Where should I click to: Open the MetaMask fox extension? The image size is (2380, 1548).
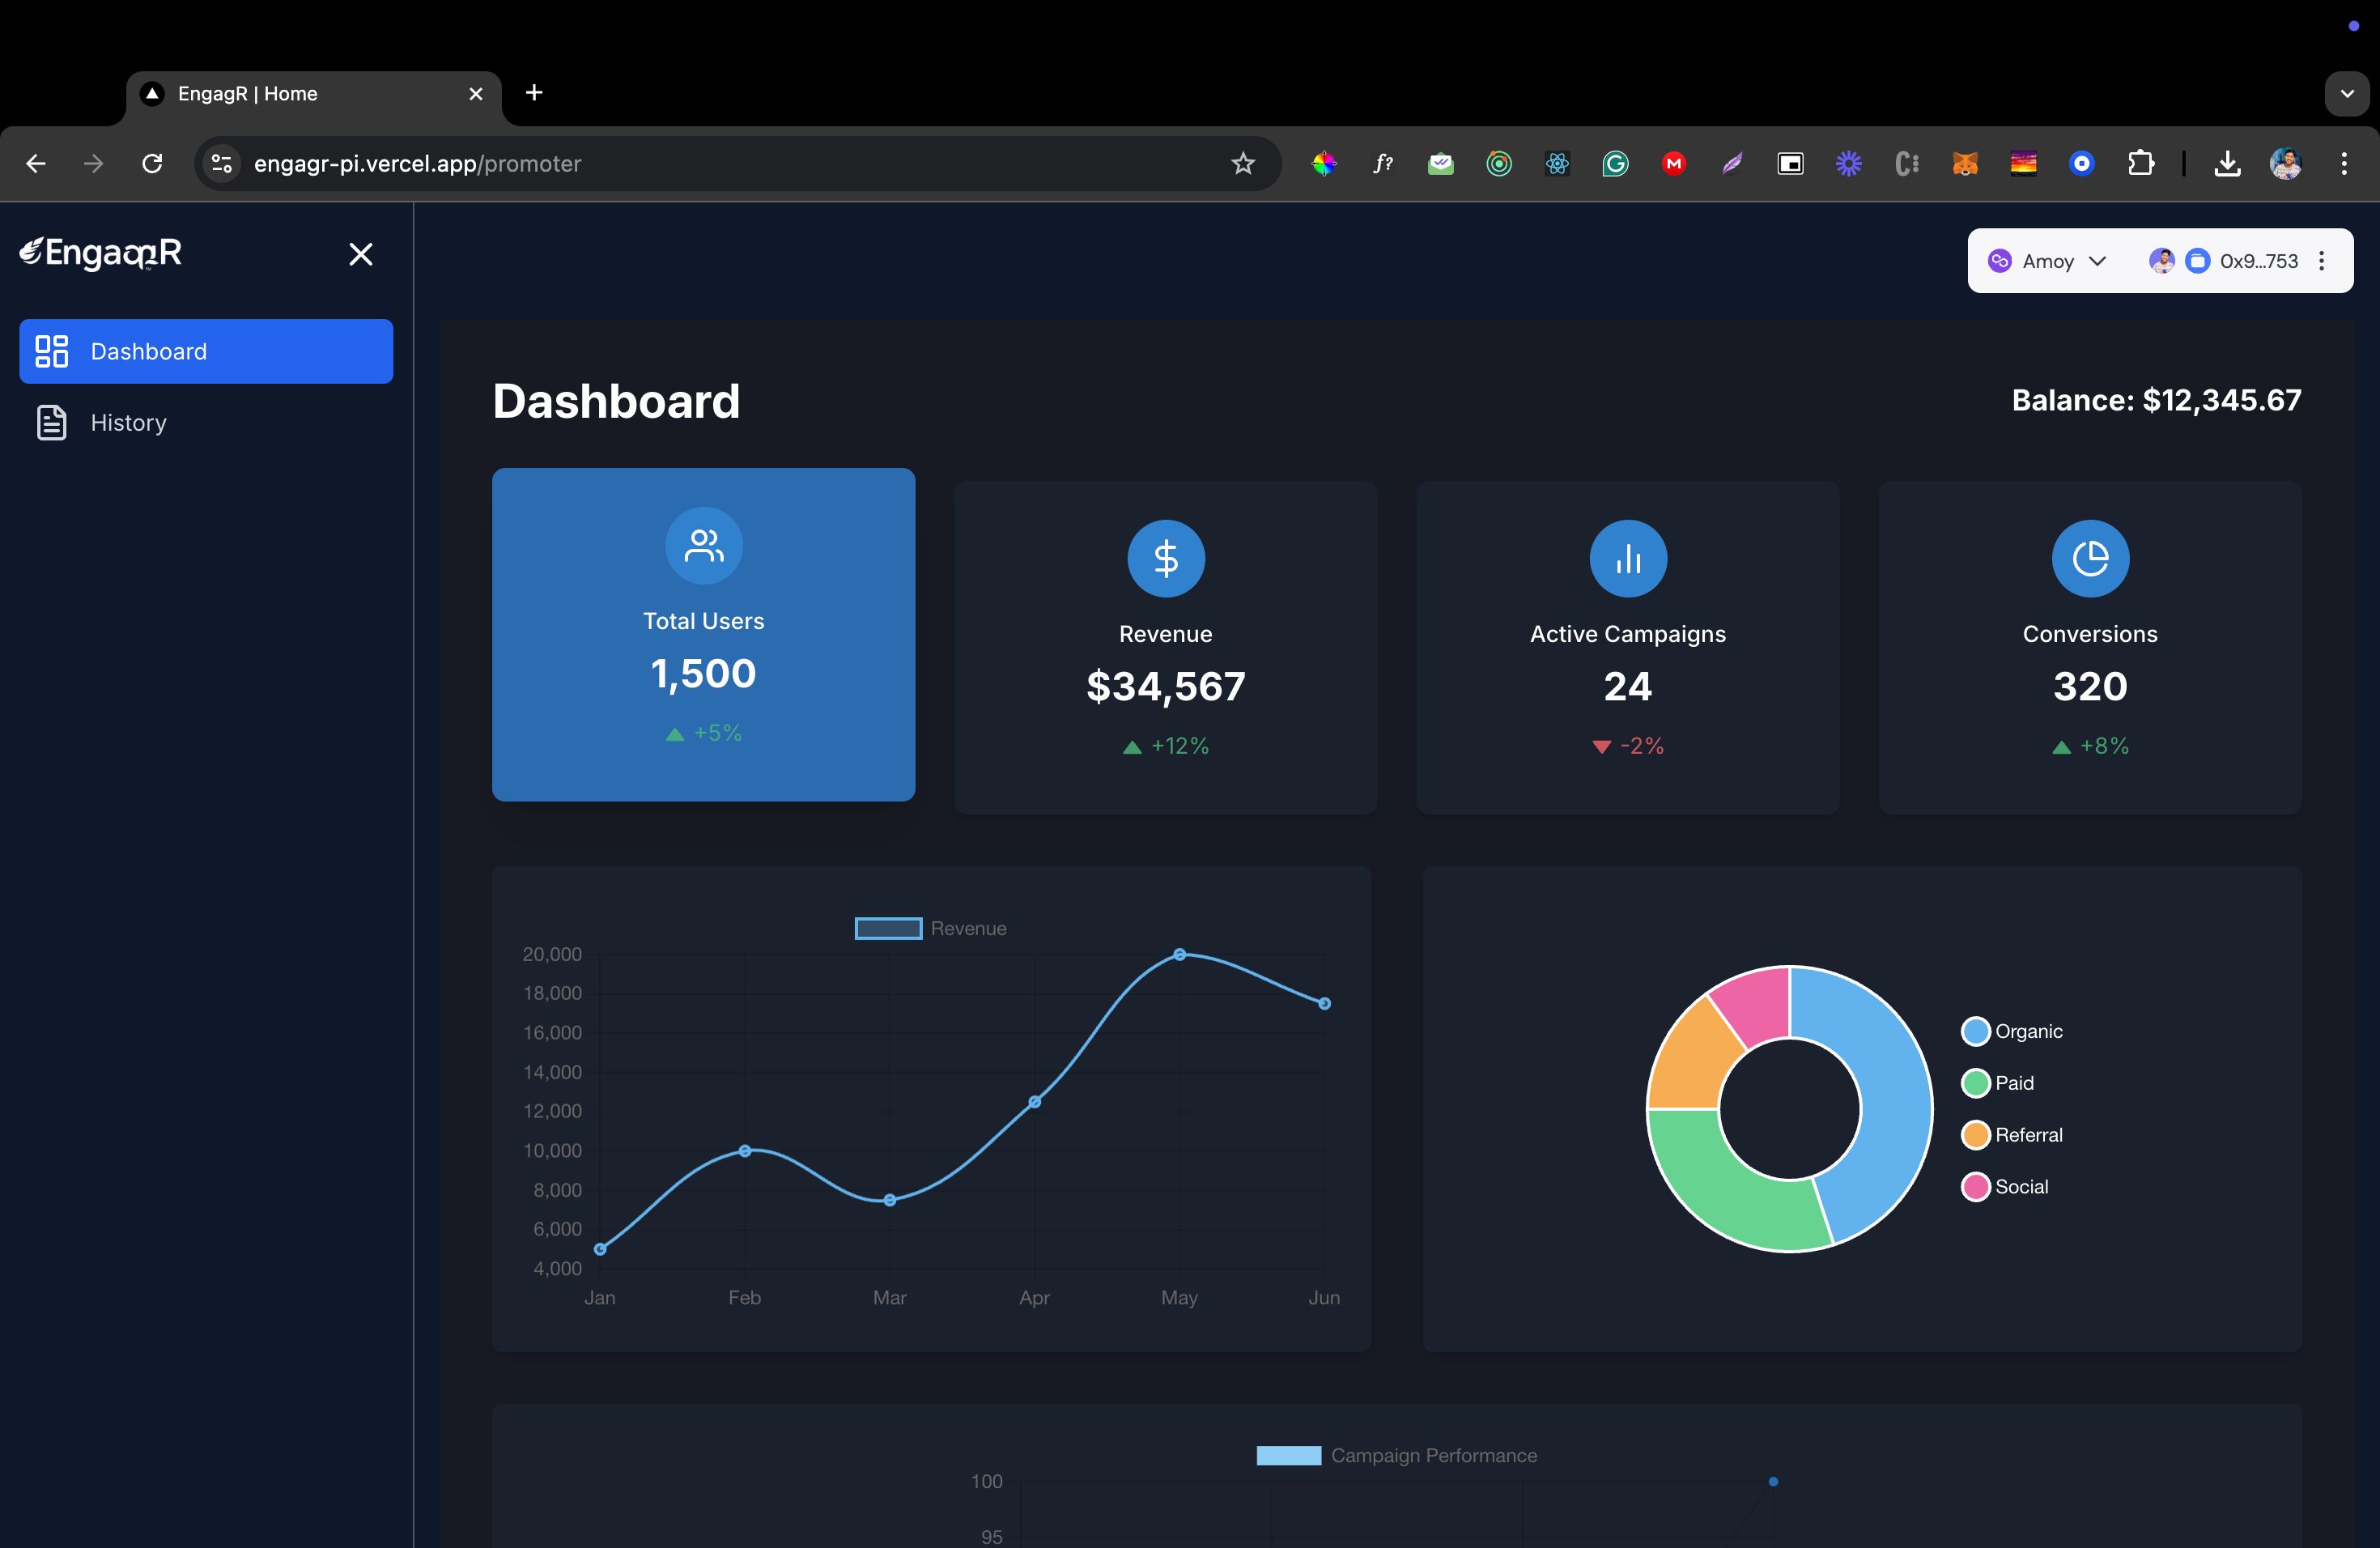(x=1965, y=163)
